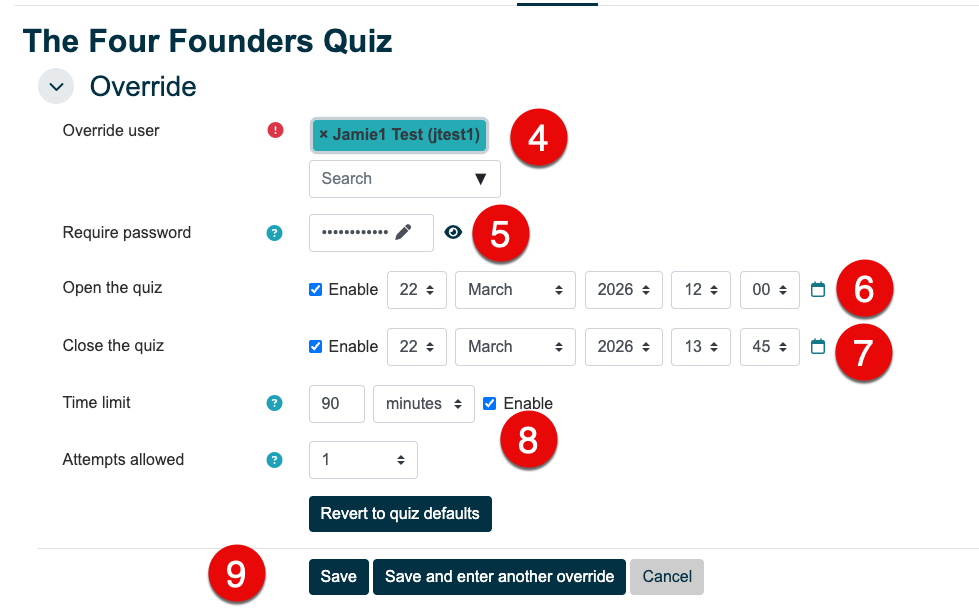Click the Attempts allowed help icon
The height and width of the screenshot is (614, 979).
(x=275, y=460)
